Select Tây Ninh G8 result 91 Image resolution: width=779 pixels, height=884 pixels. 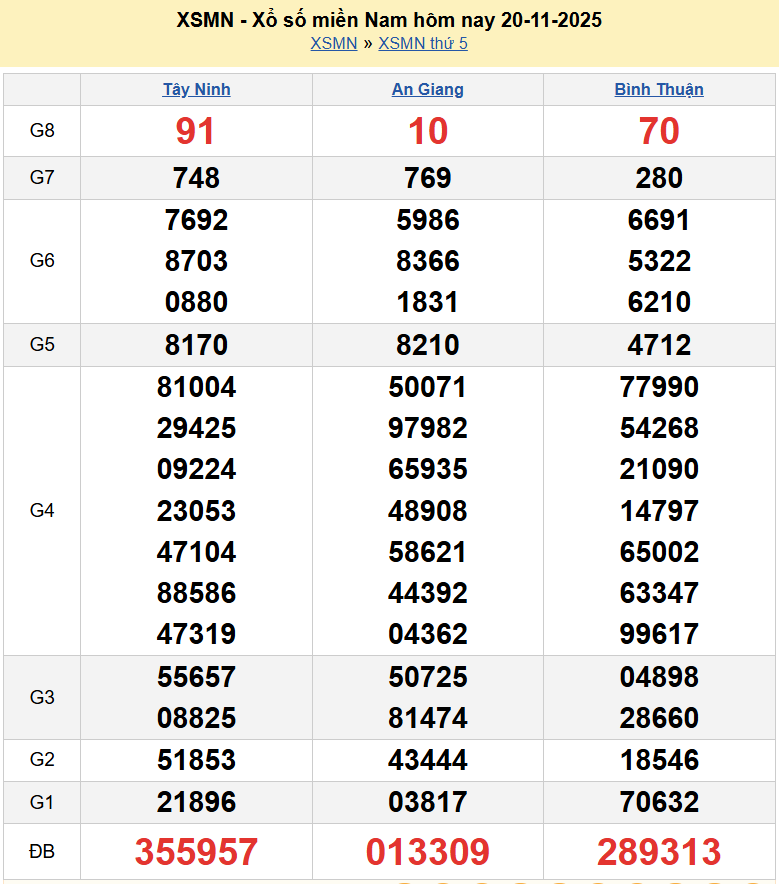(196, 131)
